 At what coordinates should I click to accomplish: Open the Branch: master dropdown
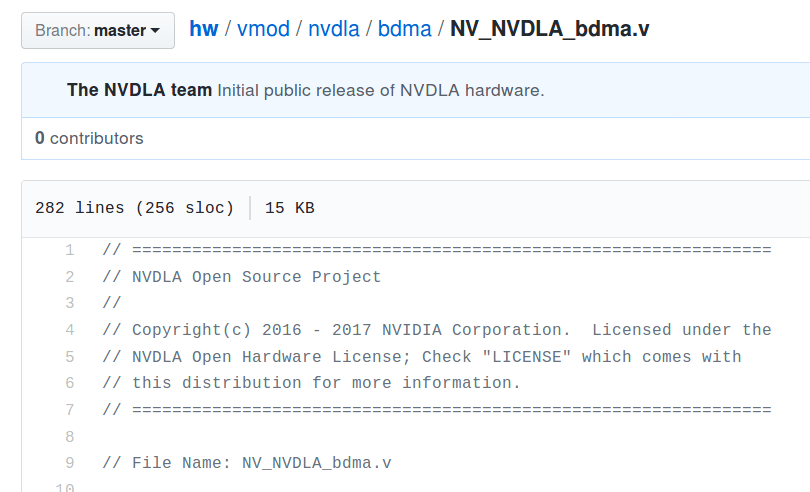tap(98, 30)
